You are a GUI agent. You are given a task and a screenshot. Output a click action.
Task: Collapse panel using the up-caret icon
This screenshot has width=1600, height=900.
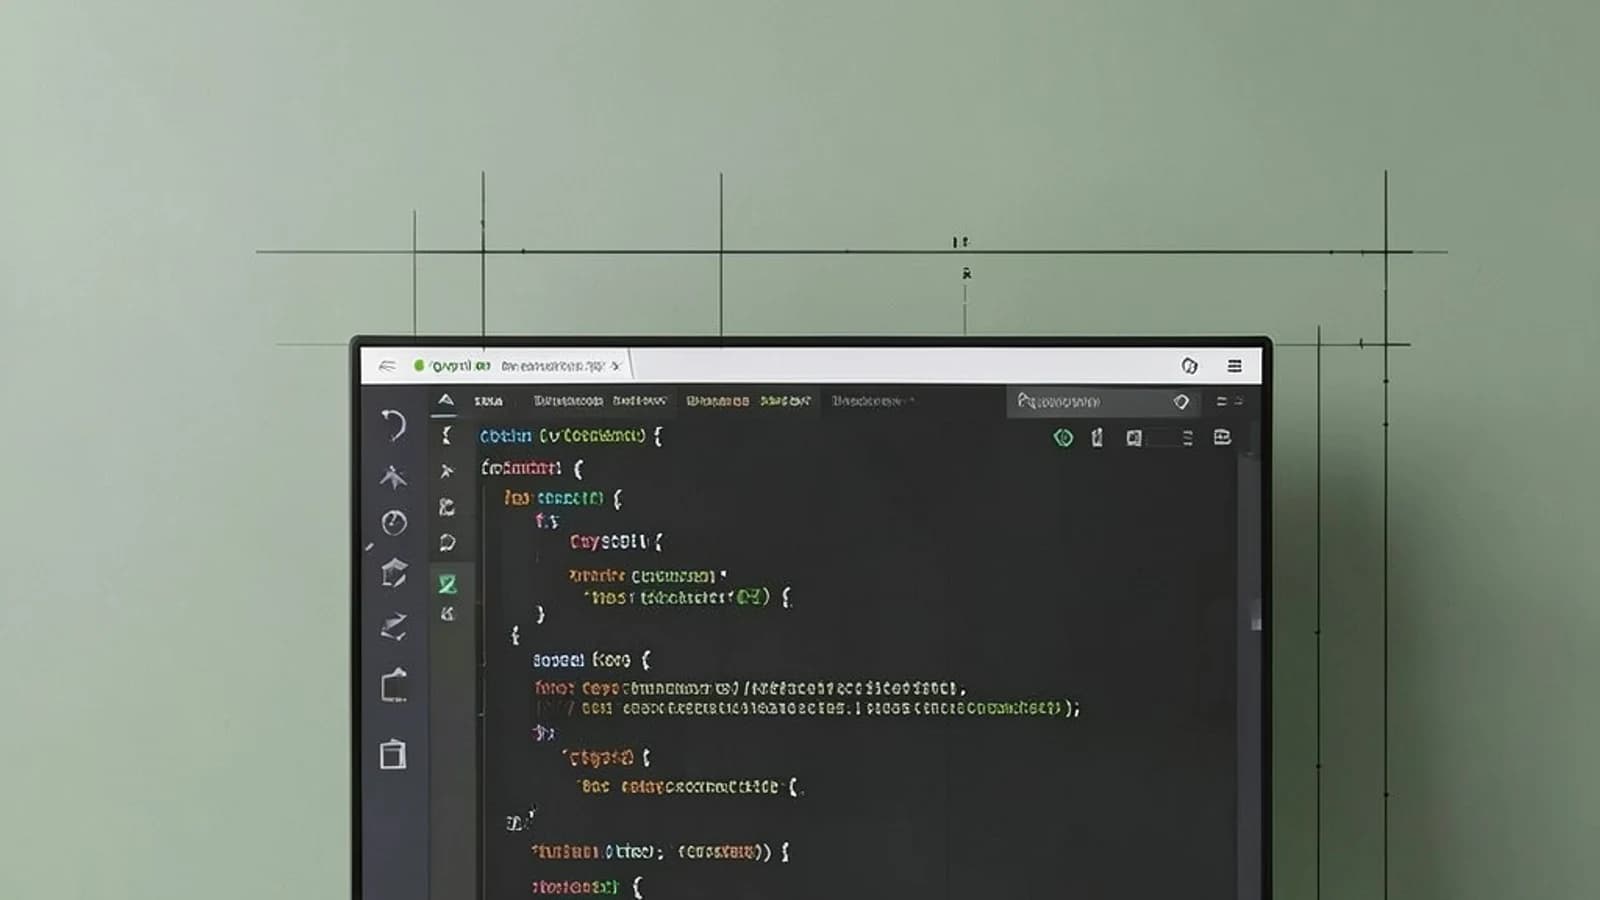click(x=446, y=400)
